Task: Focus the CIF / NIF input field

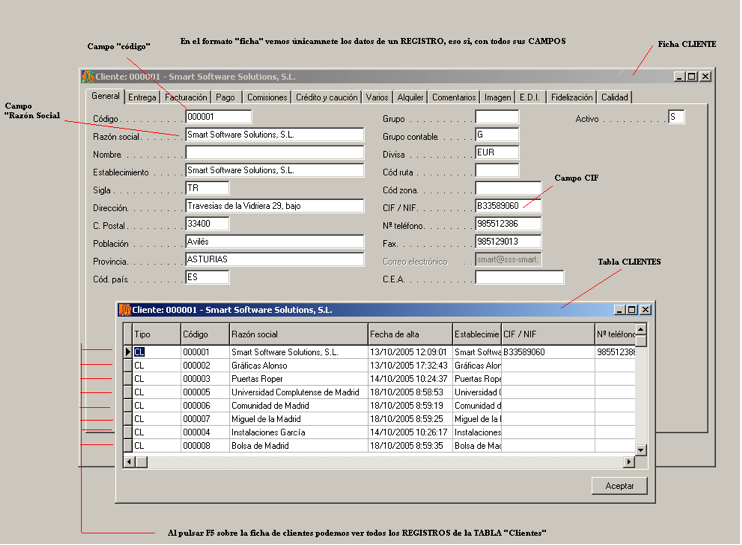Action: 507,207
